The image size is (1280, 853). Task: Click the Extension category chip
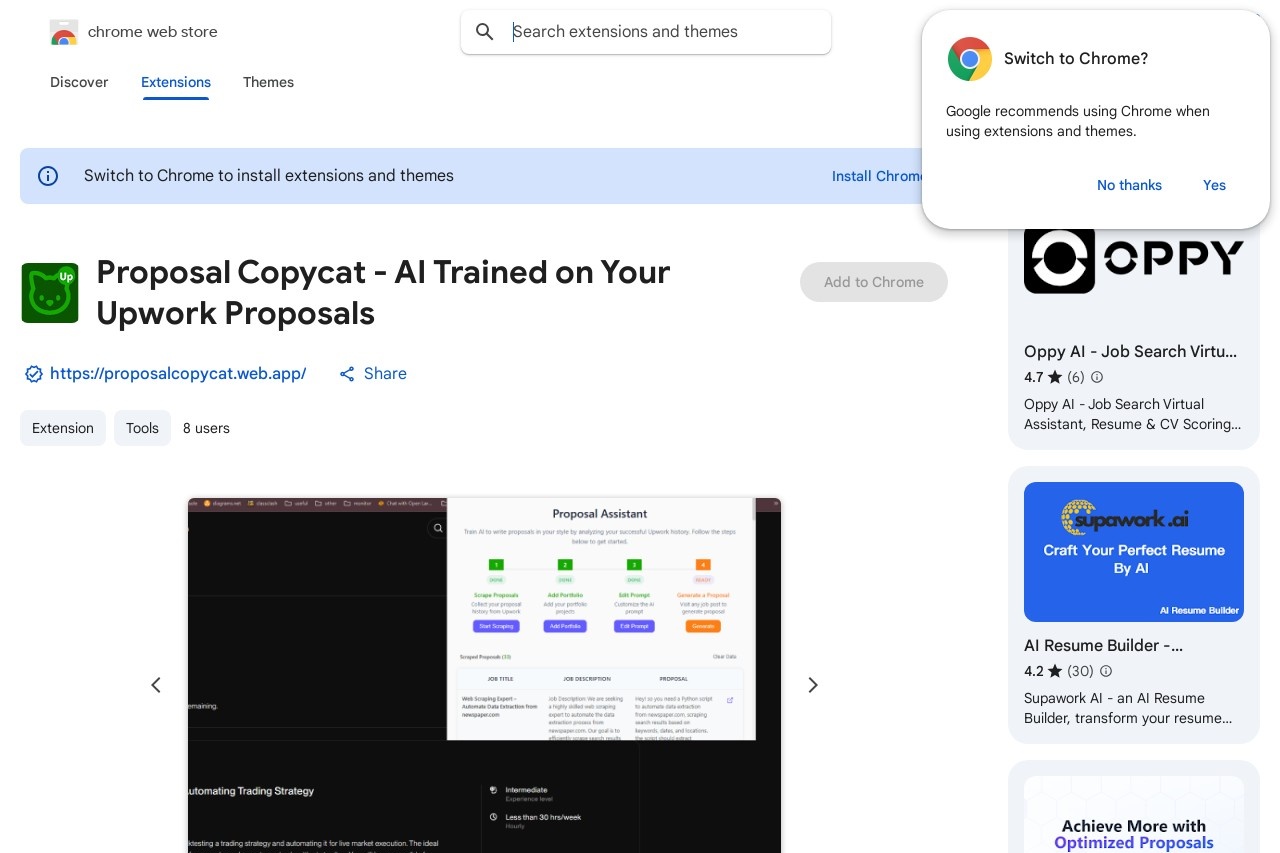point(63,428)
